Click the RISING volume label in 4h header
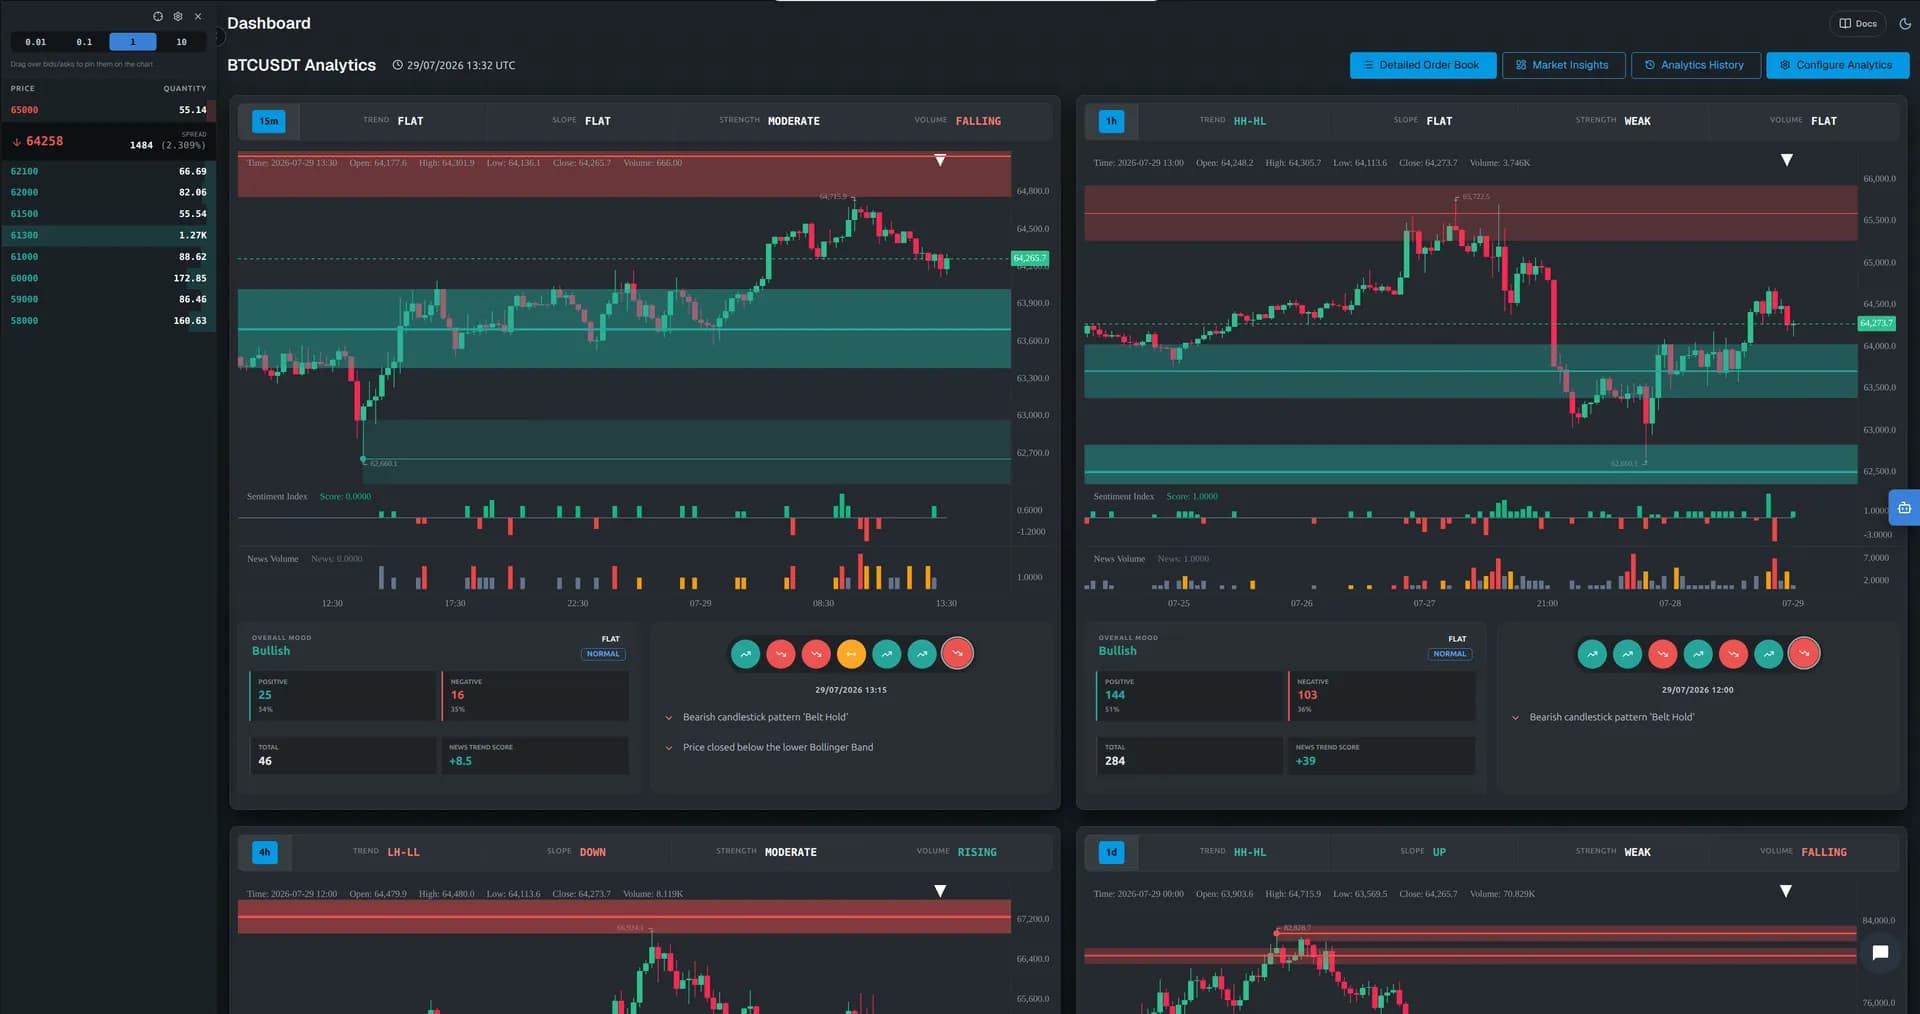Viewport: 1920px width, 1014px height. click(977, 852)
